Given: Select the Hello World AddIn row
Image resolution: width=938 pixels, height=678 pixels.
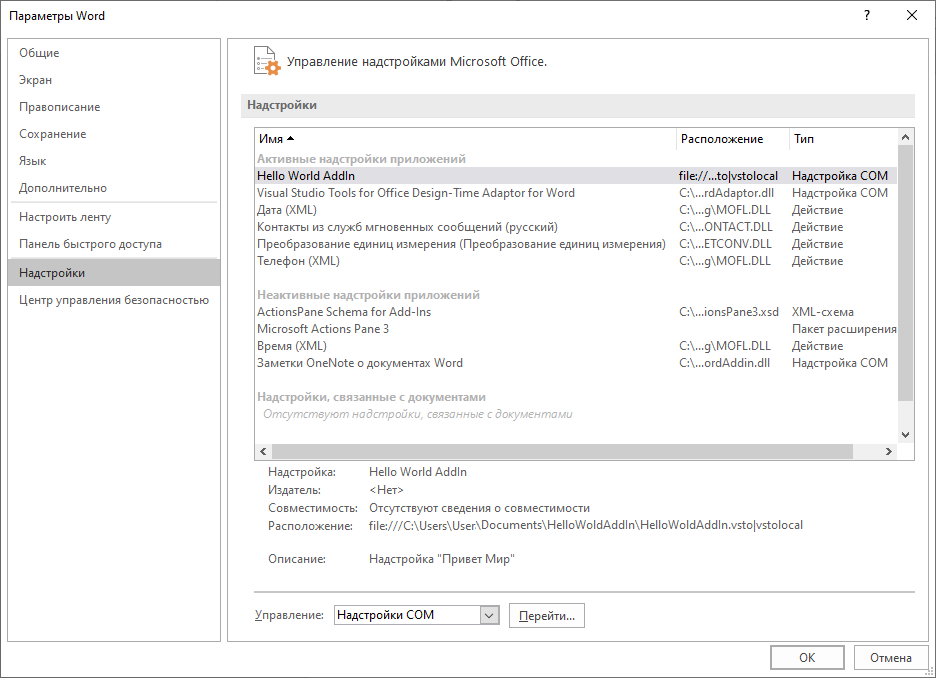Looking at the screenshot, I should point(306,176).
